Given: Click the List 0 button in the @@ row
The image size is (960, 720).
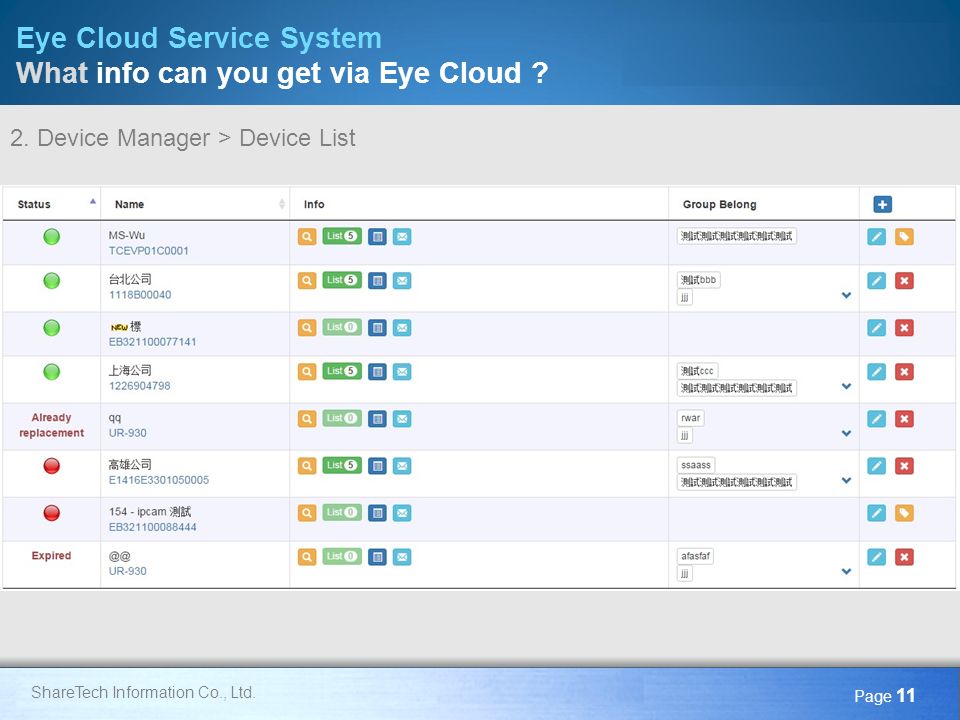Looking at the screenshot, I should [x=342, y=557].
